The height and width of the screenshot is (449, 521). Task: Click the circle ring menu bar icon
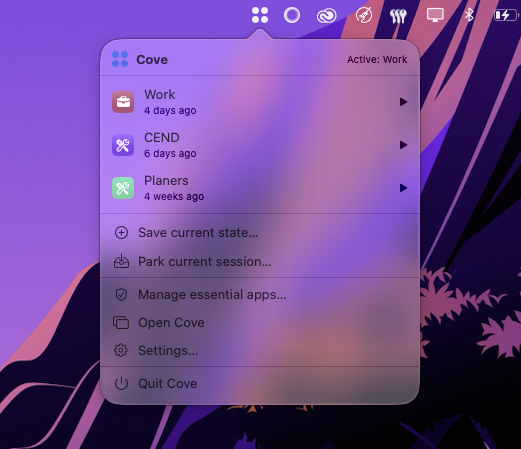point(292,15)
